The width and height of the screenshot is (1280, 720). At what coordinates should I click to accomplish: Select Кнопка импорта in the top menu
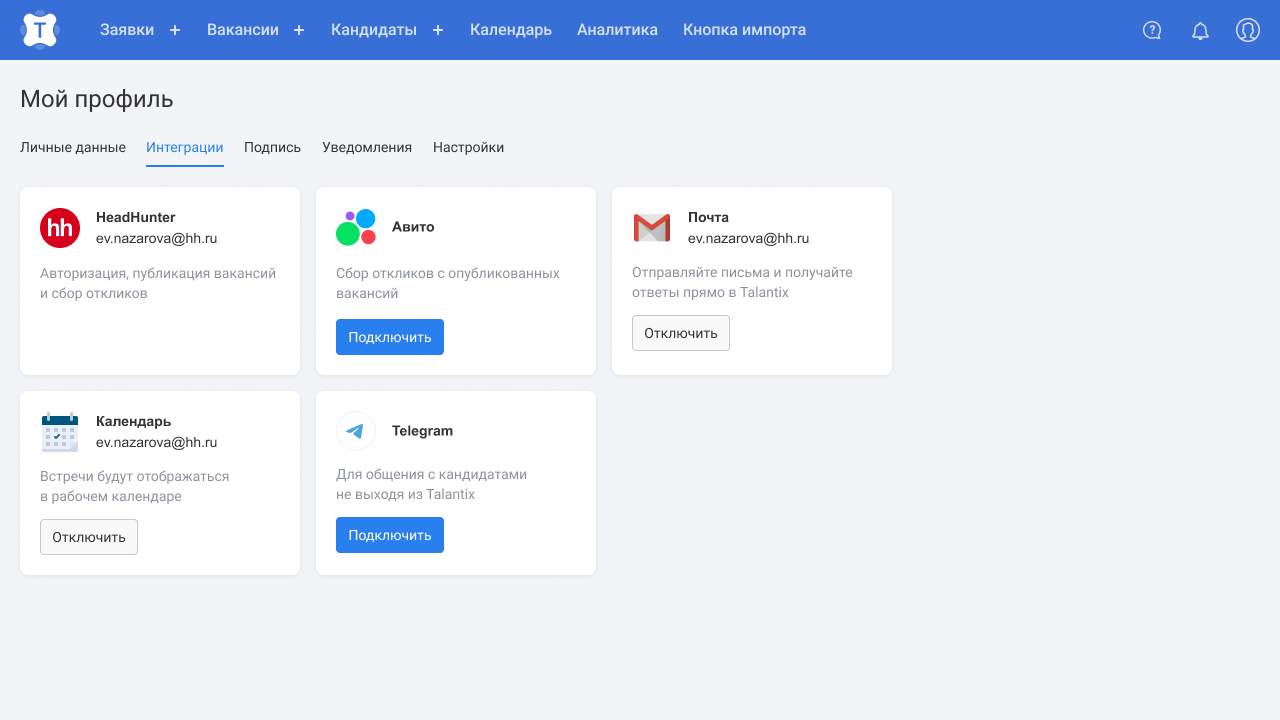(744, 30)
